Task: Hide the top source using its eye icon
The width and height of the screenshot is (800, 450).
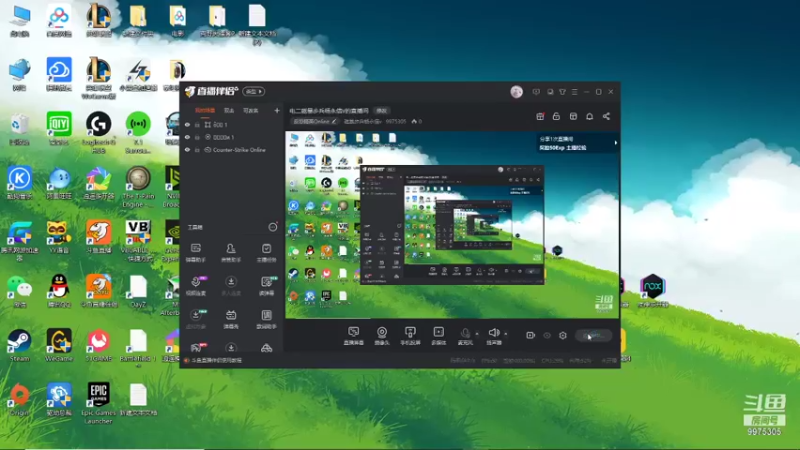Action: (187, 124)
